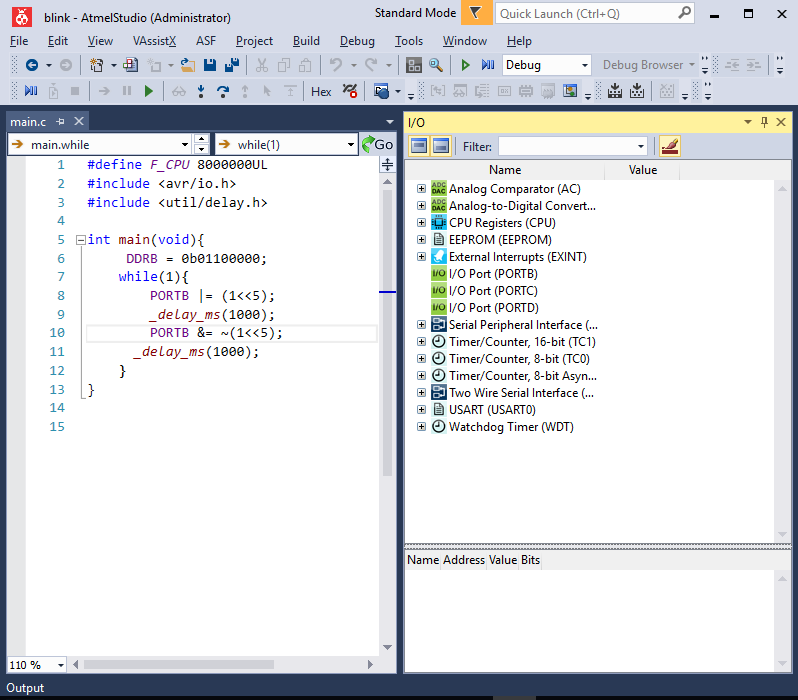Image resolution: width=798 pixels, height=700 pixels.
Task: Click the solution window layout icon
Action: point(414,65)
